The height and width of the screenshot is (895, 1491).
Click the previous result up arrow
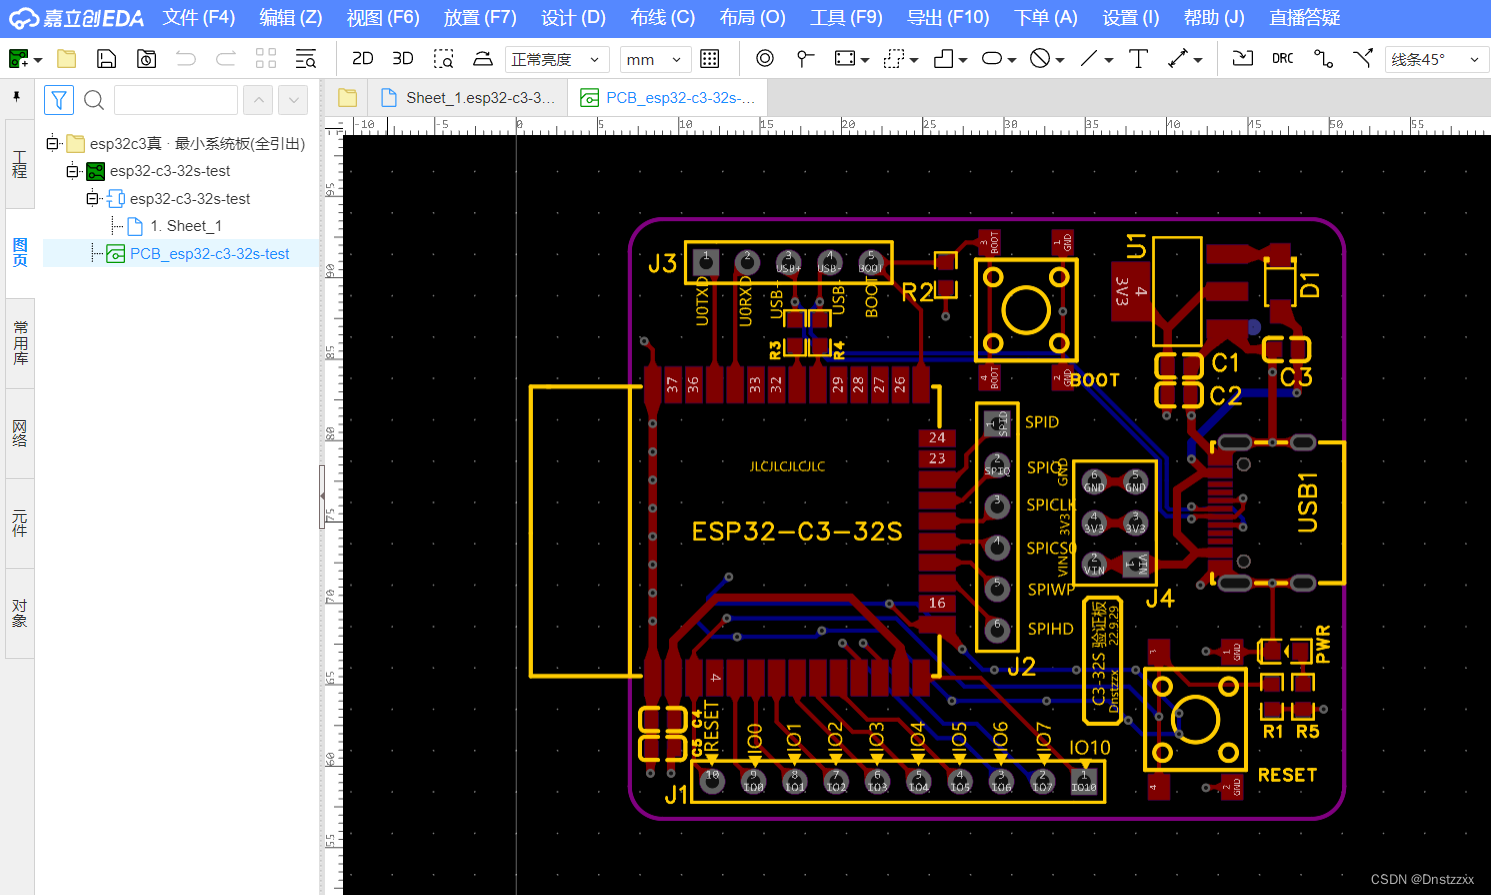pyautogui.click(x=258, y=100)
